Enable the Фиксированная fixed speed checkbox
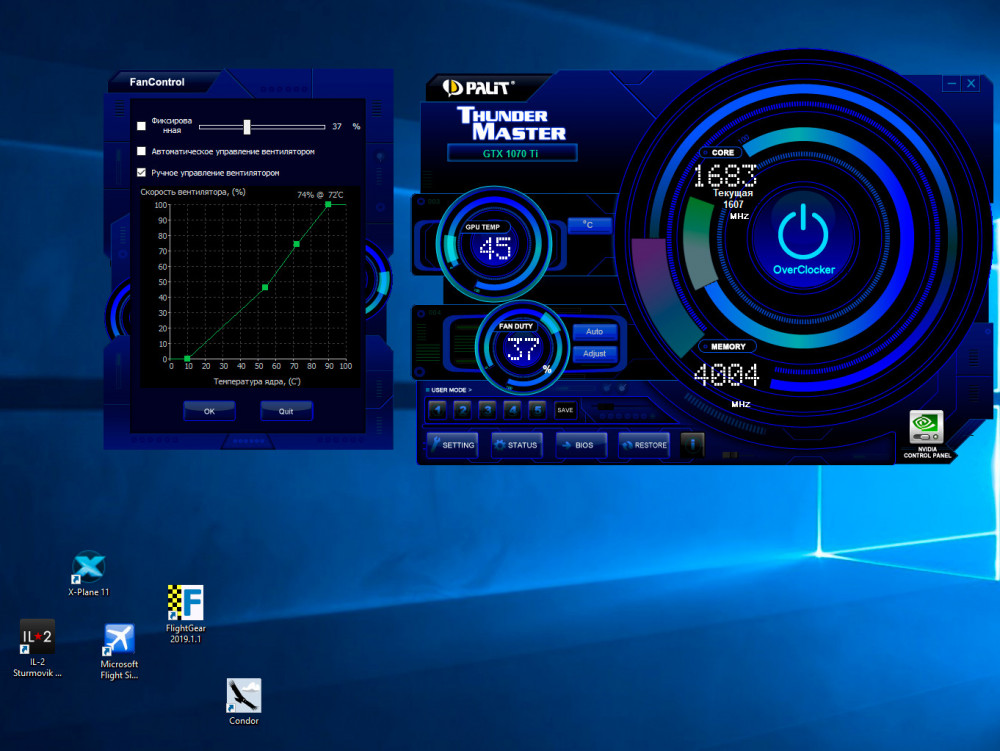Screen dimensions: 1000x751 click(x=139, y=124)
